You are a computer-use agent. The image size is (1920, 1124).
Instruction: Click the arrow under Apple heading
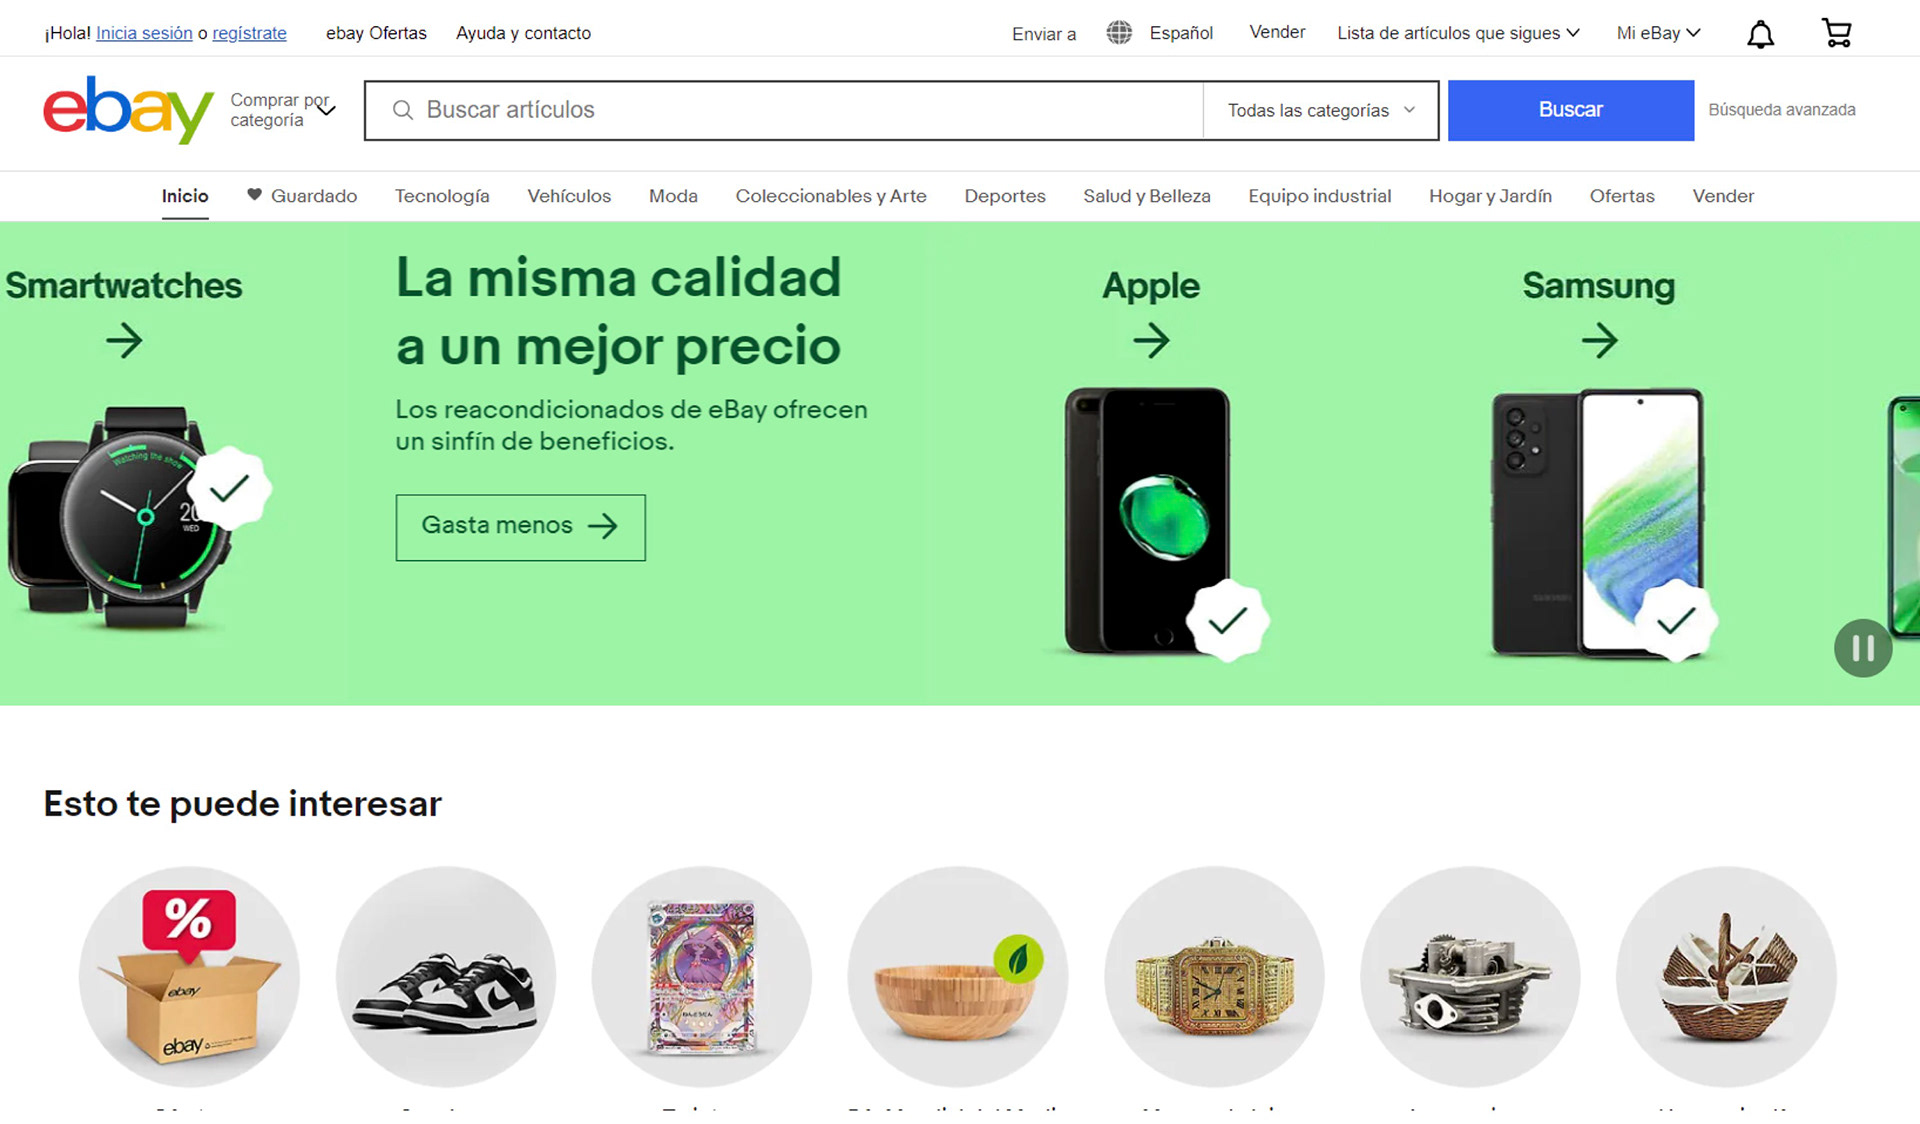coord(1151,340)
